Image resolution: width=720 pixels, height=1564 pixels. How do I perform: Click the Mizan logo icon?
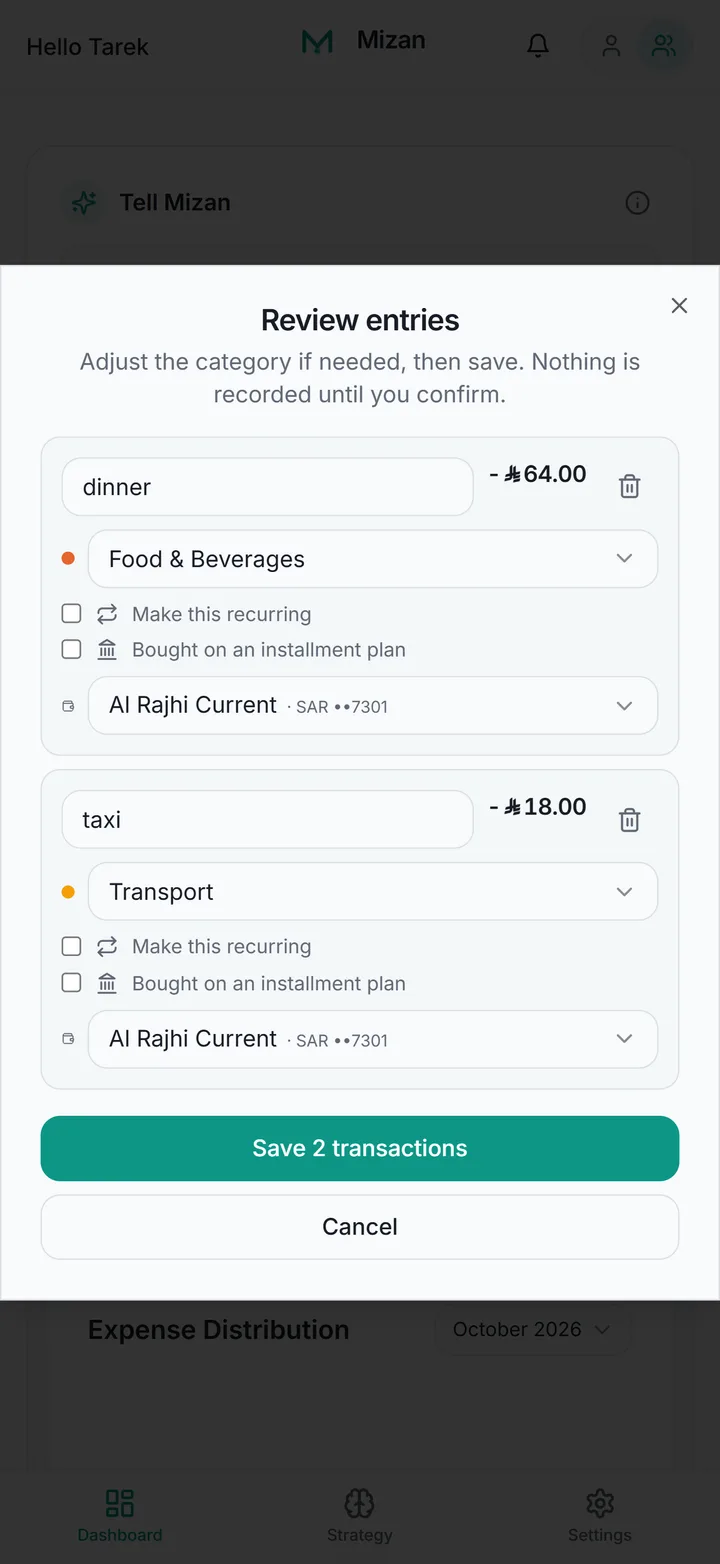317,42
